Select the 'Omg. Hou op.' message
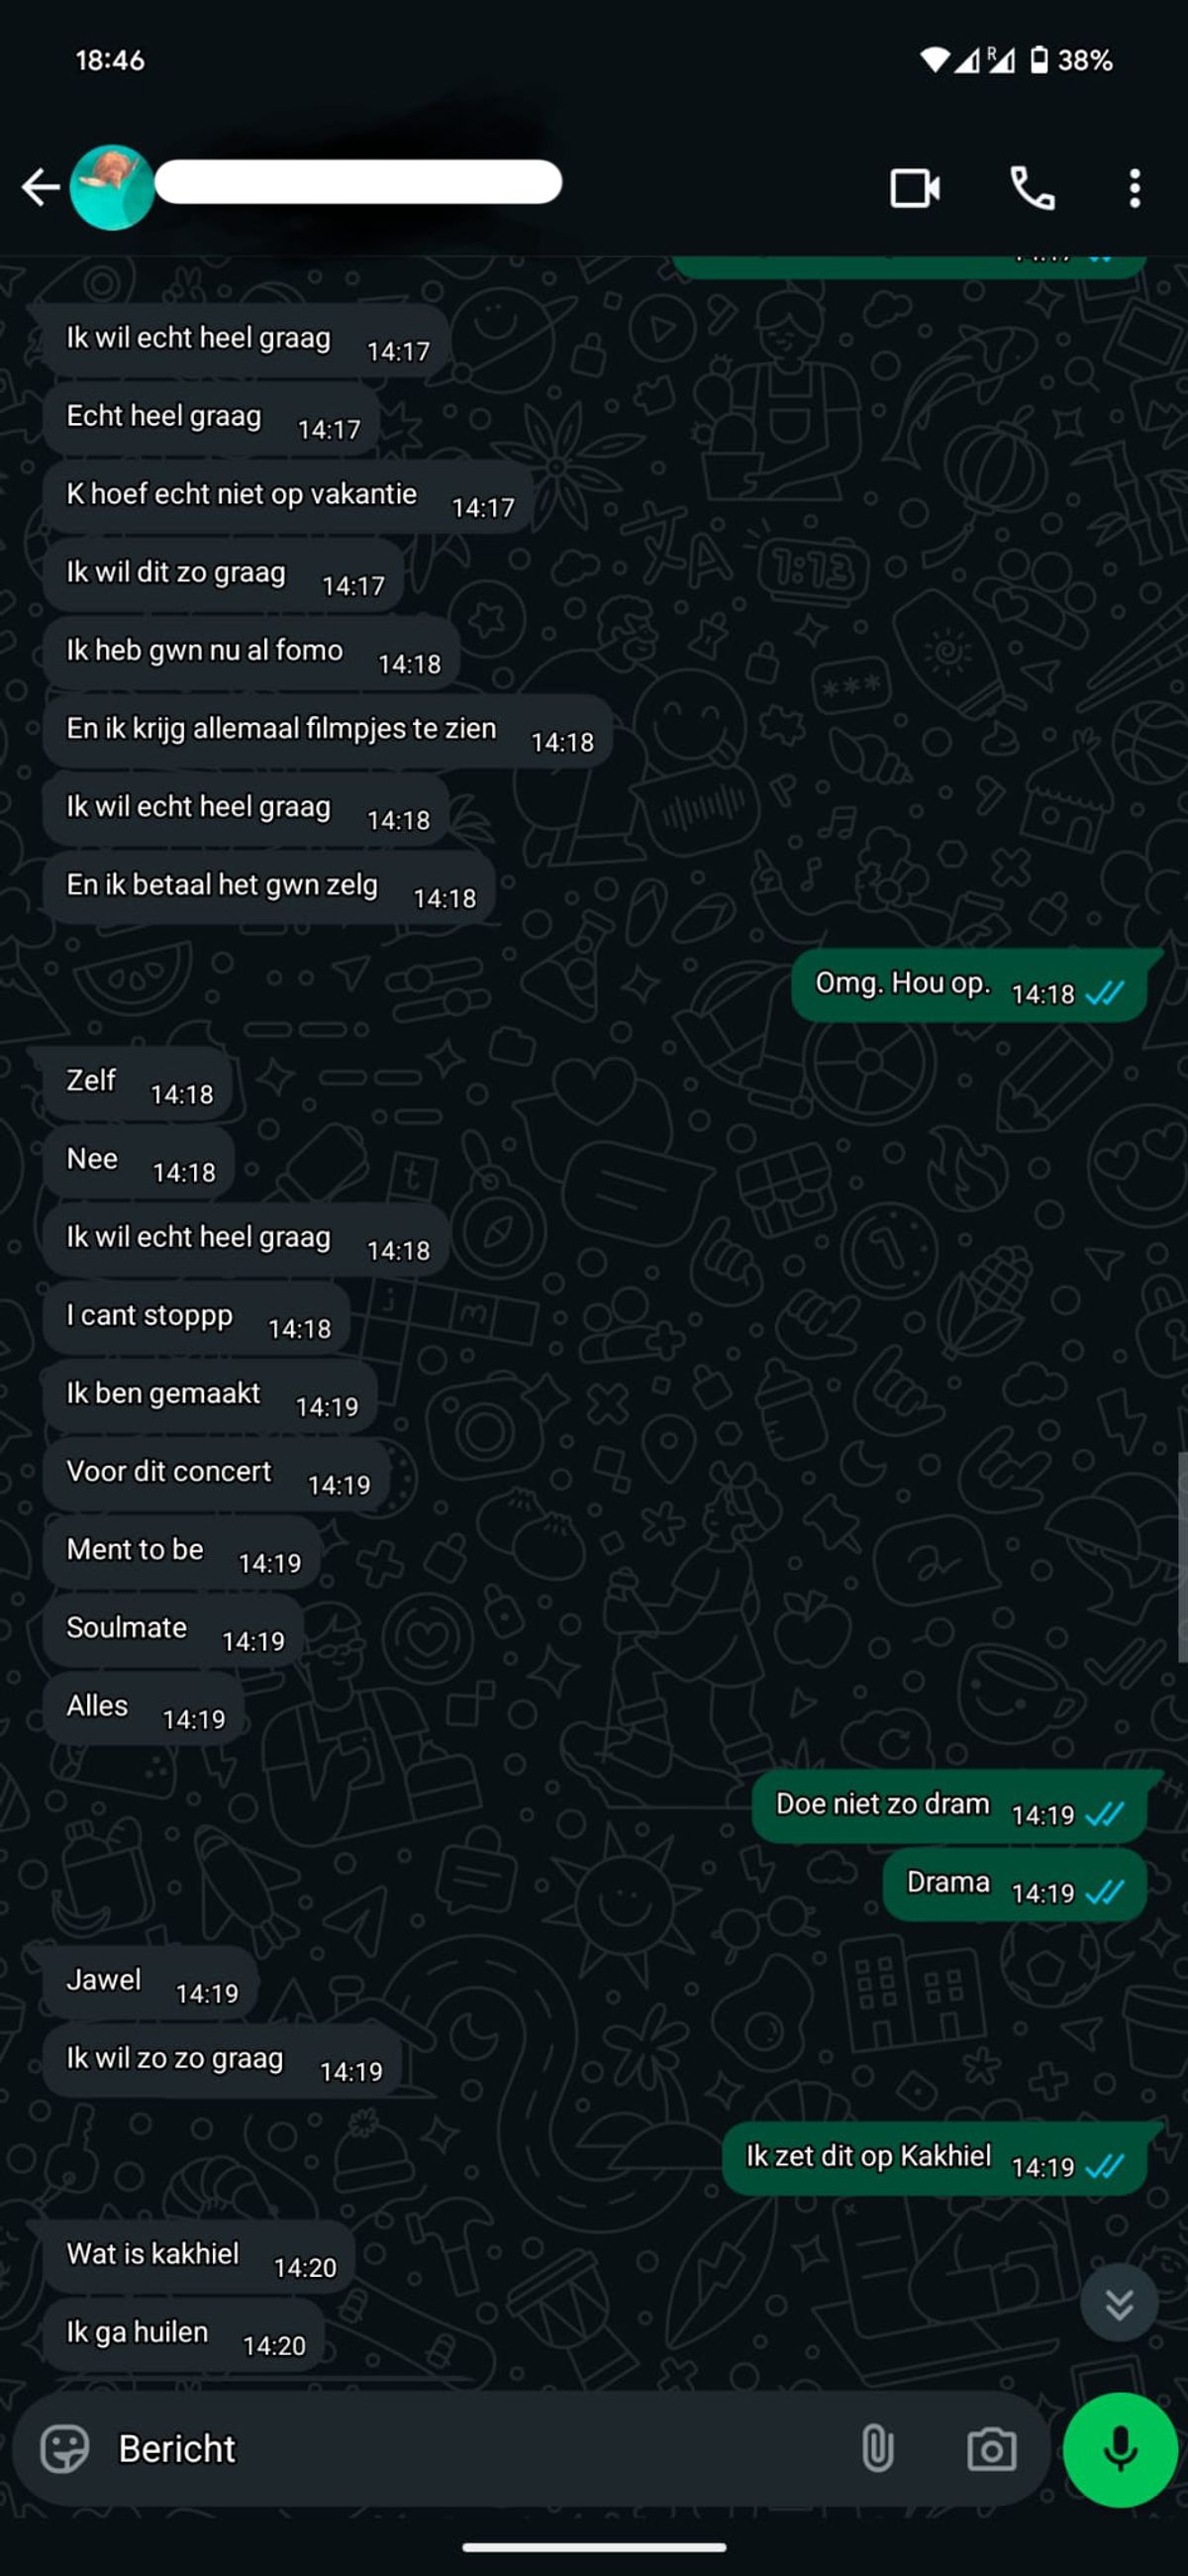 pos(969,985)
